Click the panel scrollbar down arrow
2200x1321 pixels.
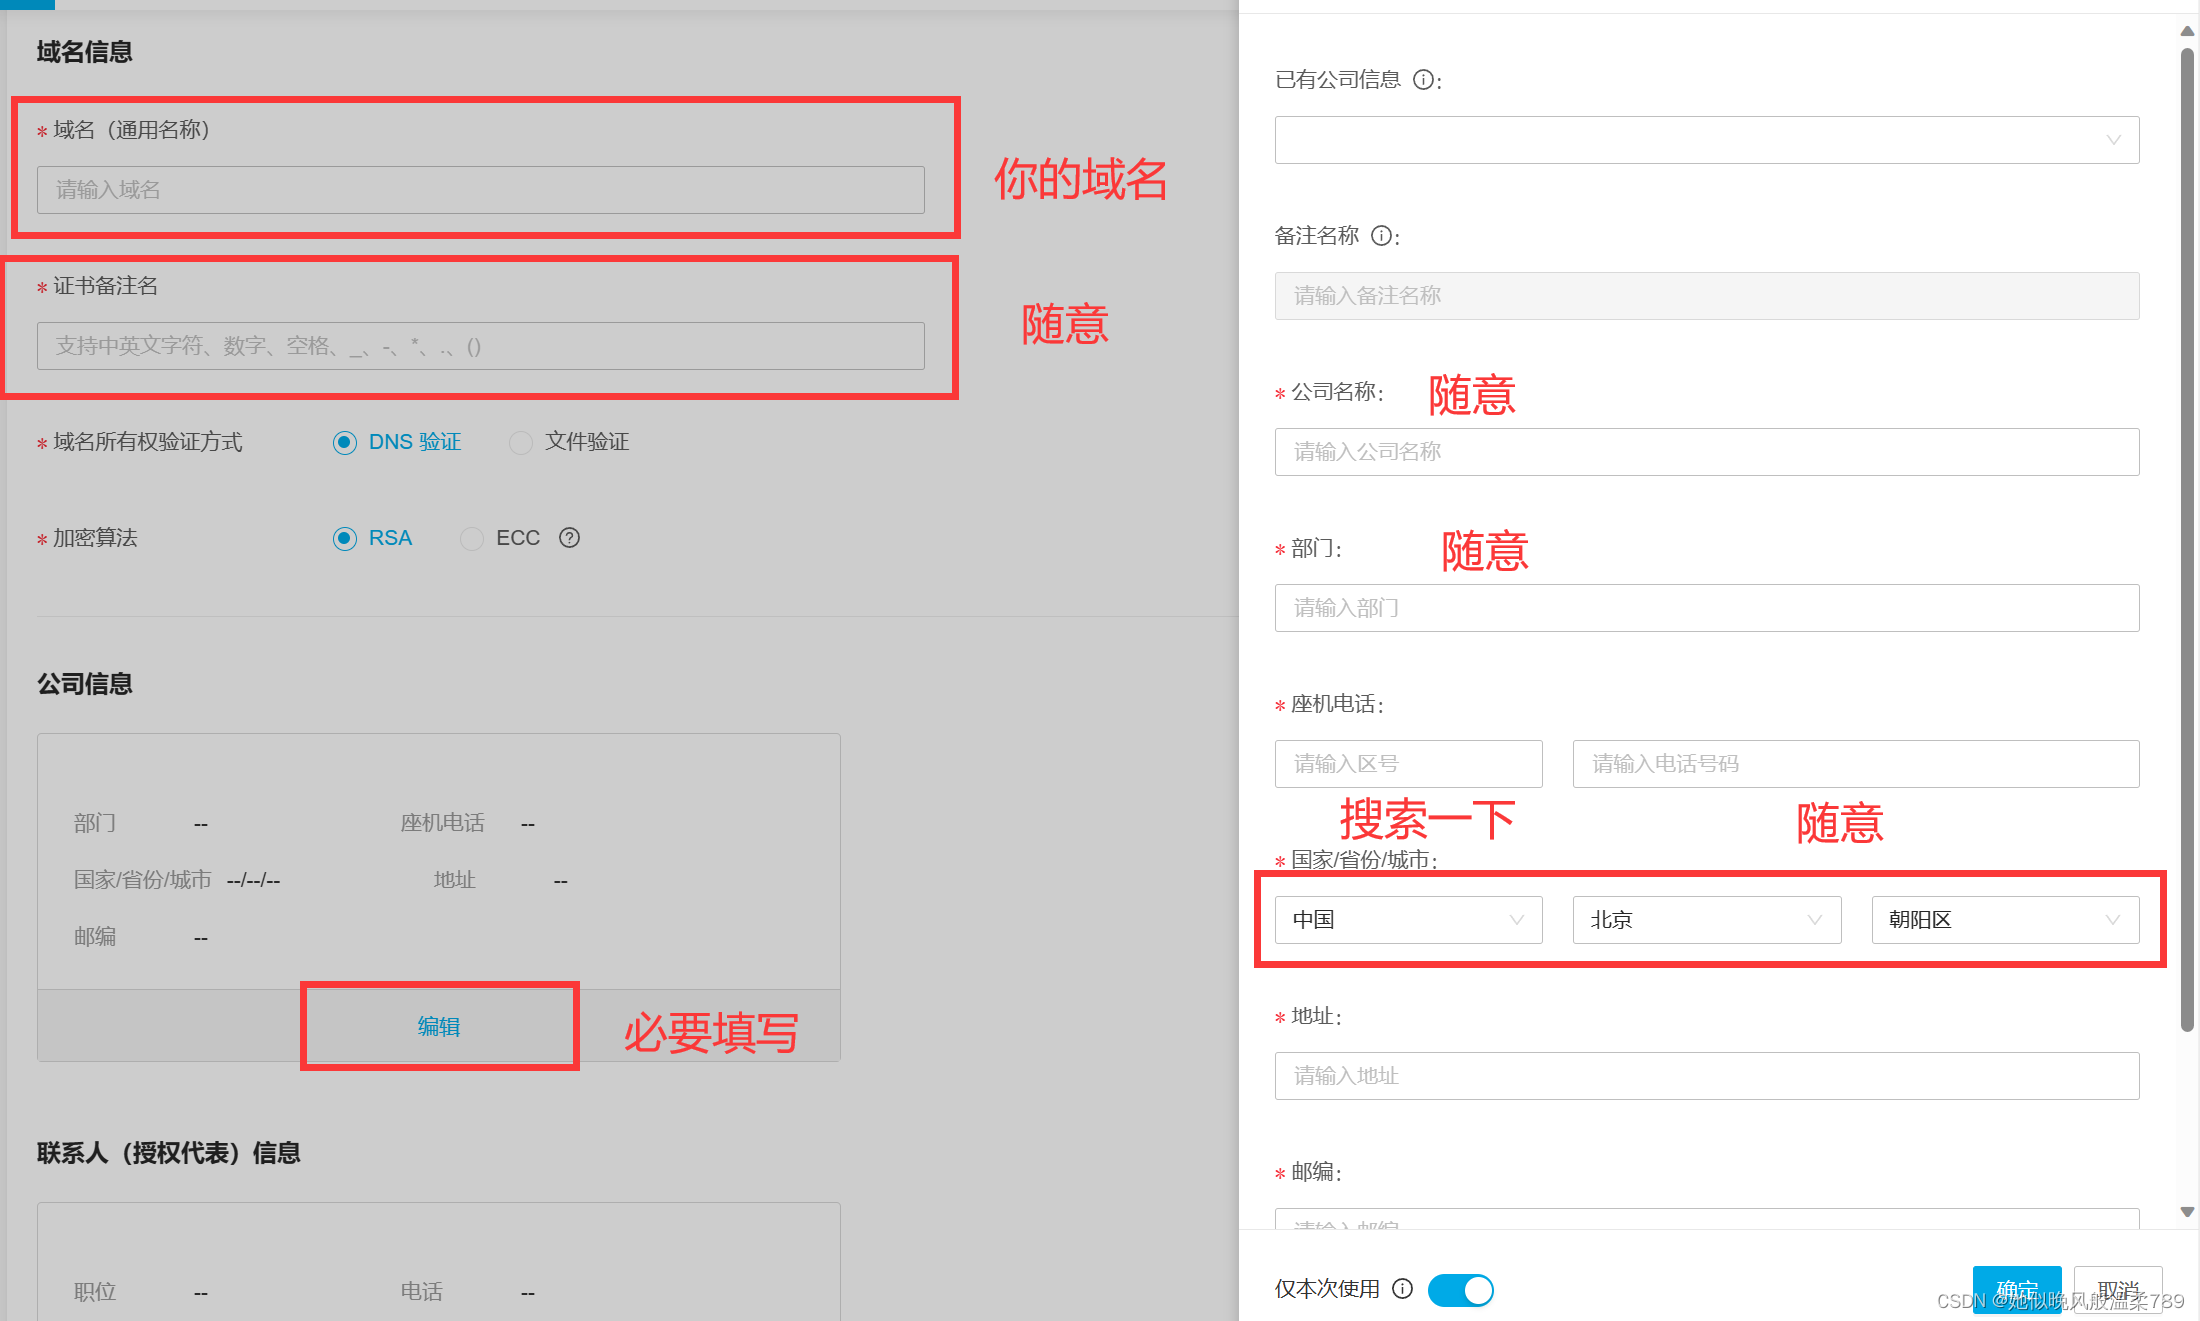2187,1212
